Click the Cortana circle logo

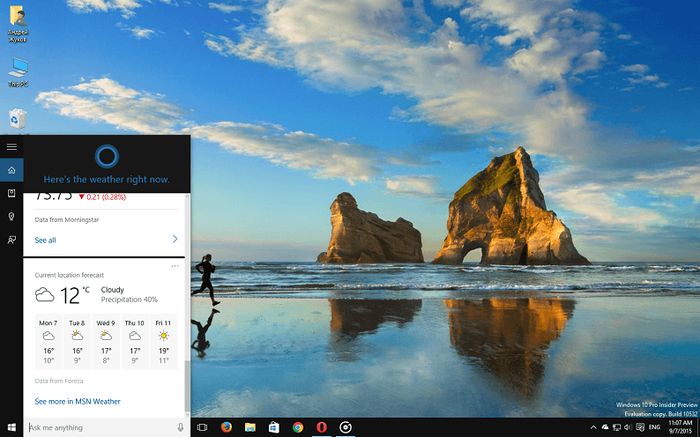pyautogui.click(x=106, y=154)
